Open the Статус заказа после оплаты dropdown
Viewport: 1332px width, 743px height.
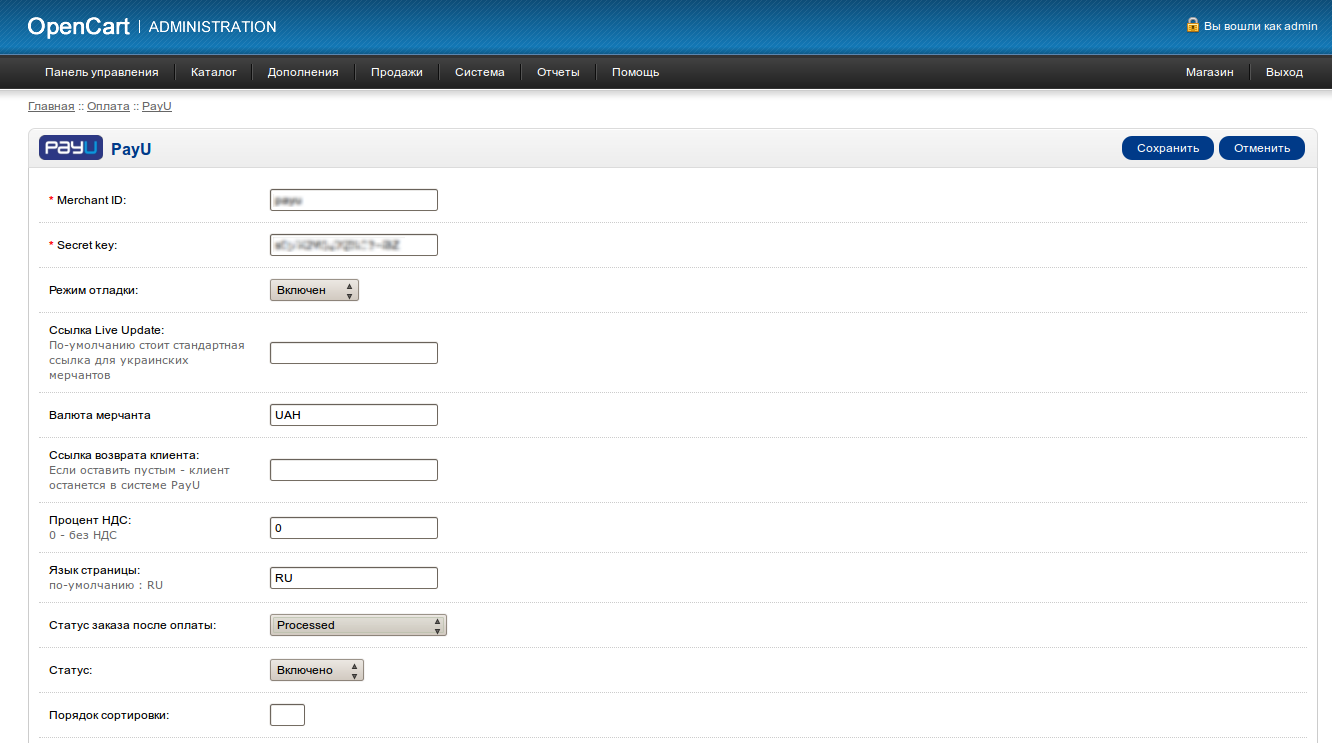pos(358,625)
